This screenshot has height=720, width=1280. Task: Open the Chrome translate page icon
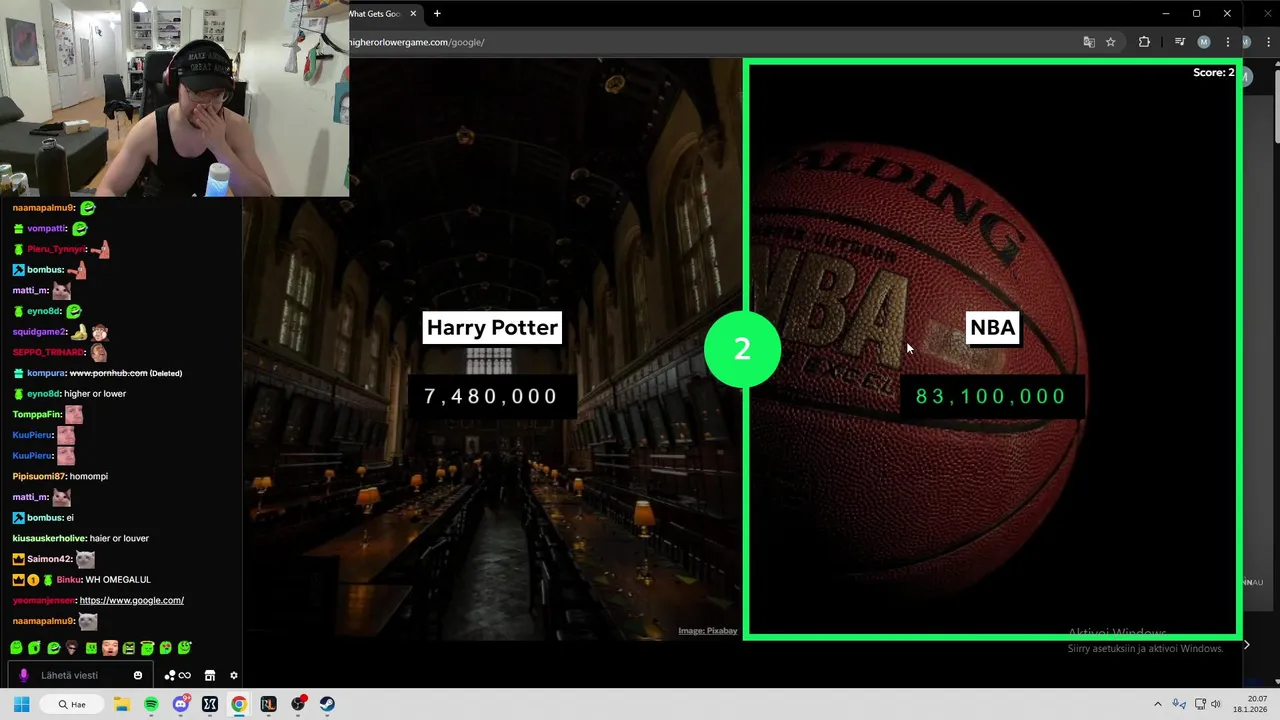click(x=1089, y=42)
